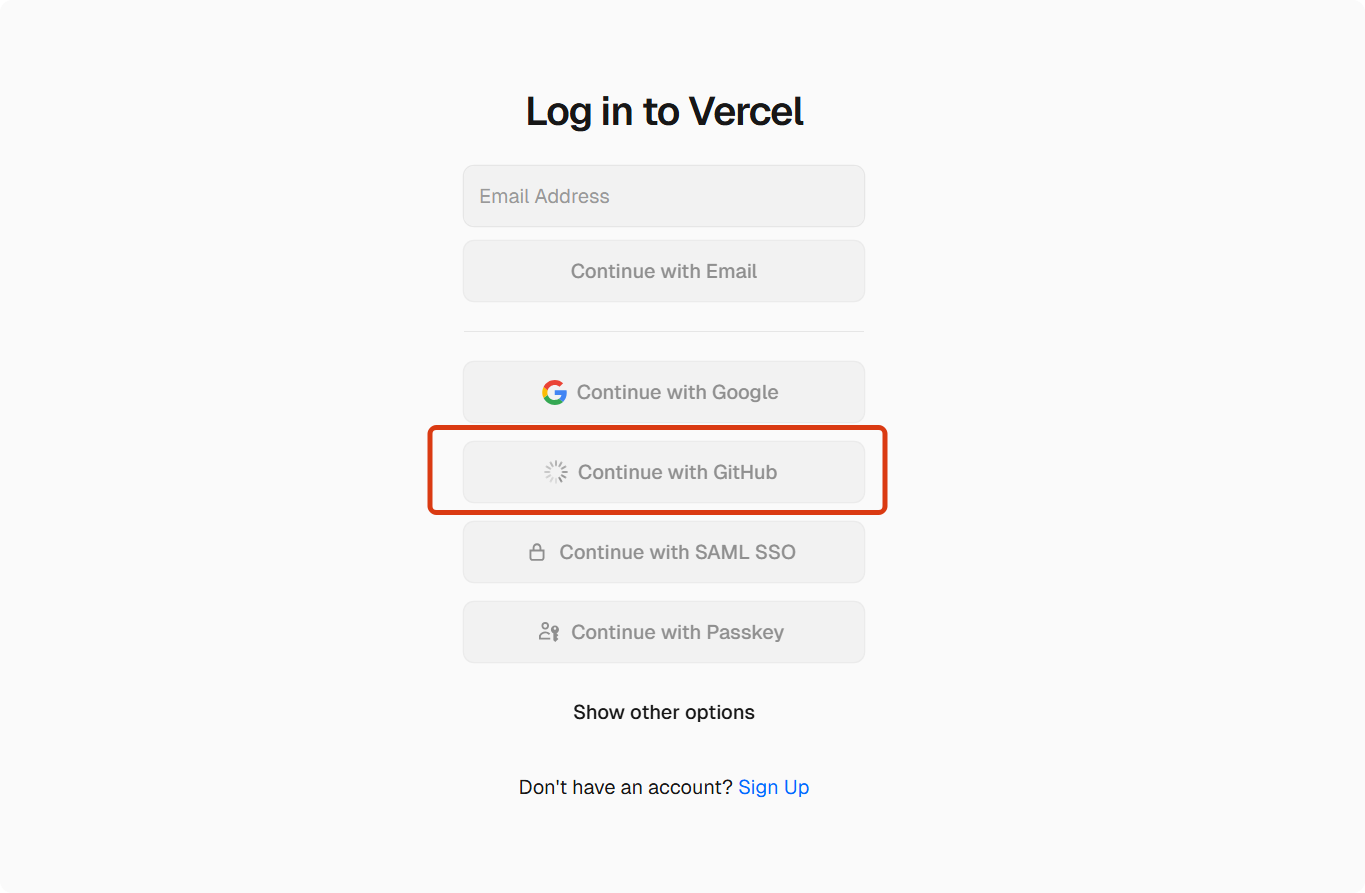Open the Sign Up link
1365x893 pixels.
774,787
